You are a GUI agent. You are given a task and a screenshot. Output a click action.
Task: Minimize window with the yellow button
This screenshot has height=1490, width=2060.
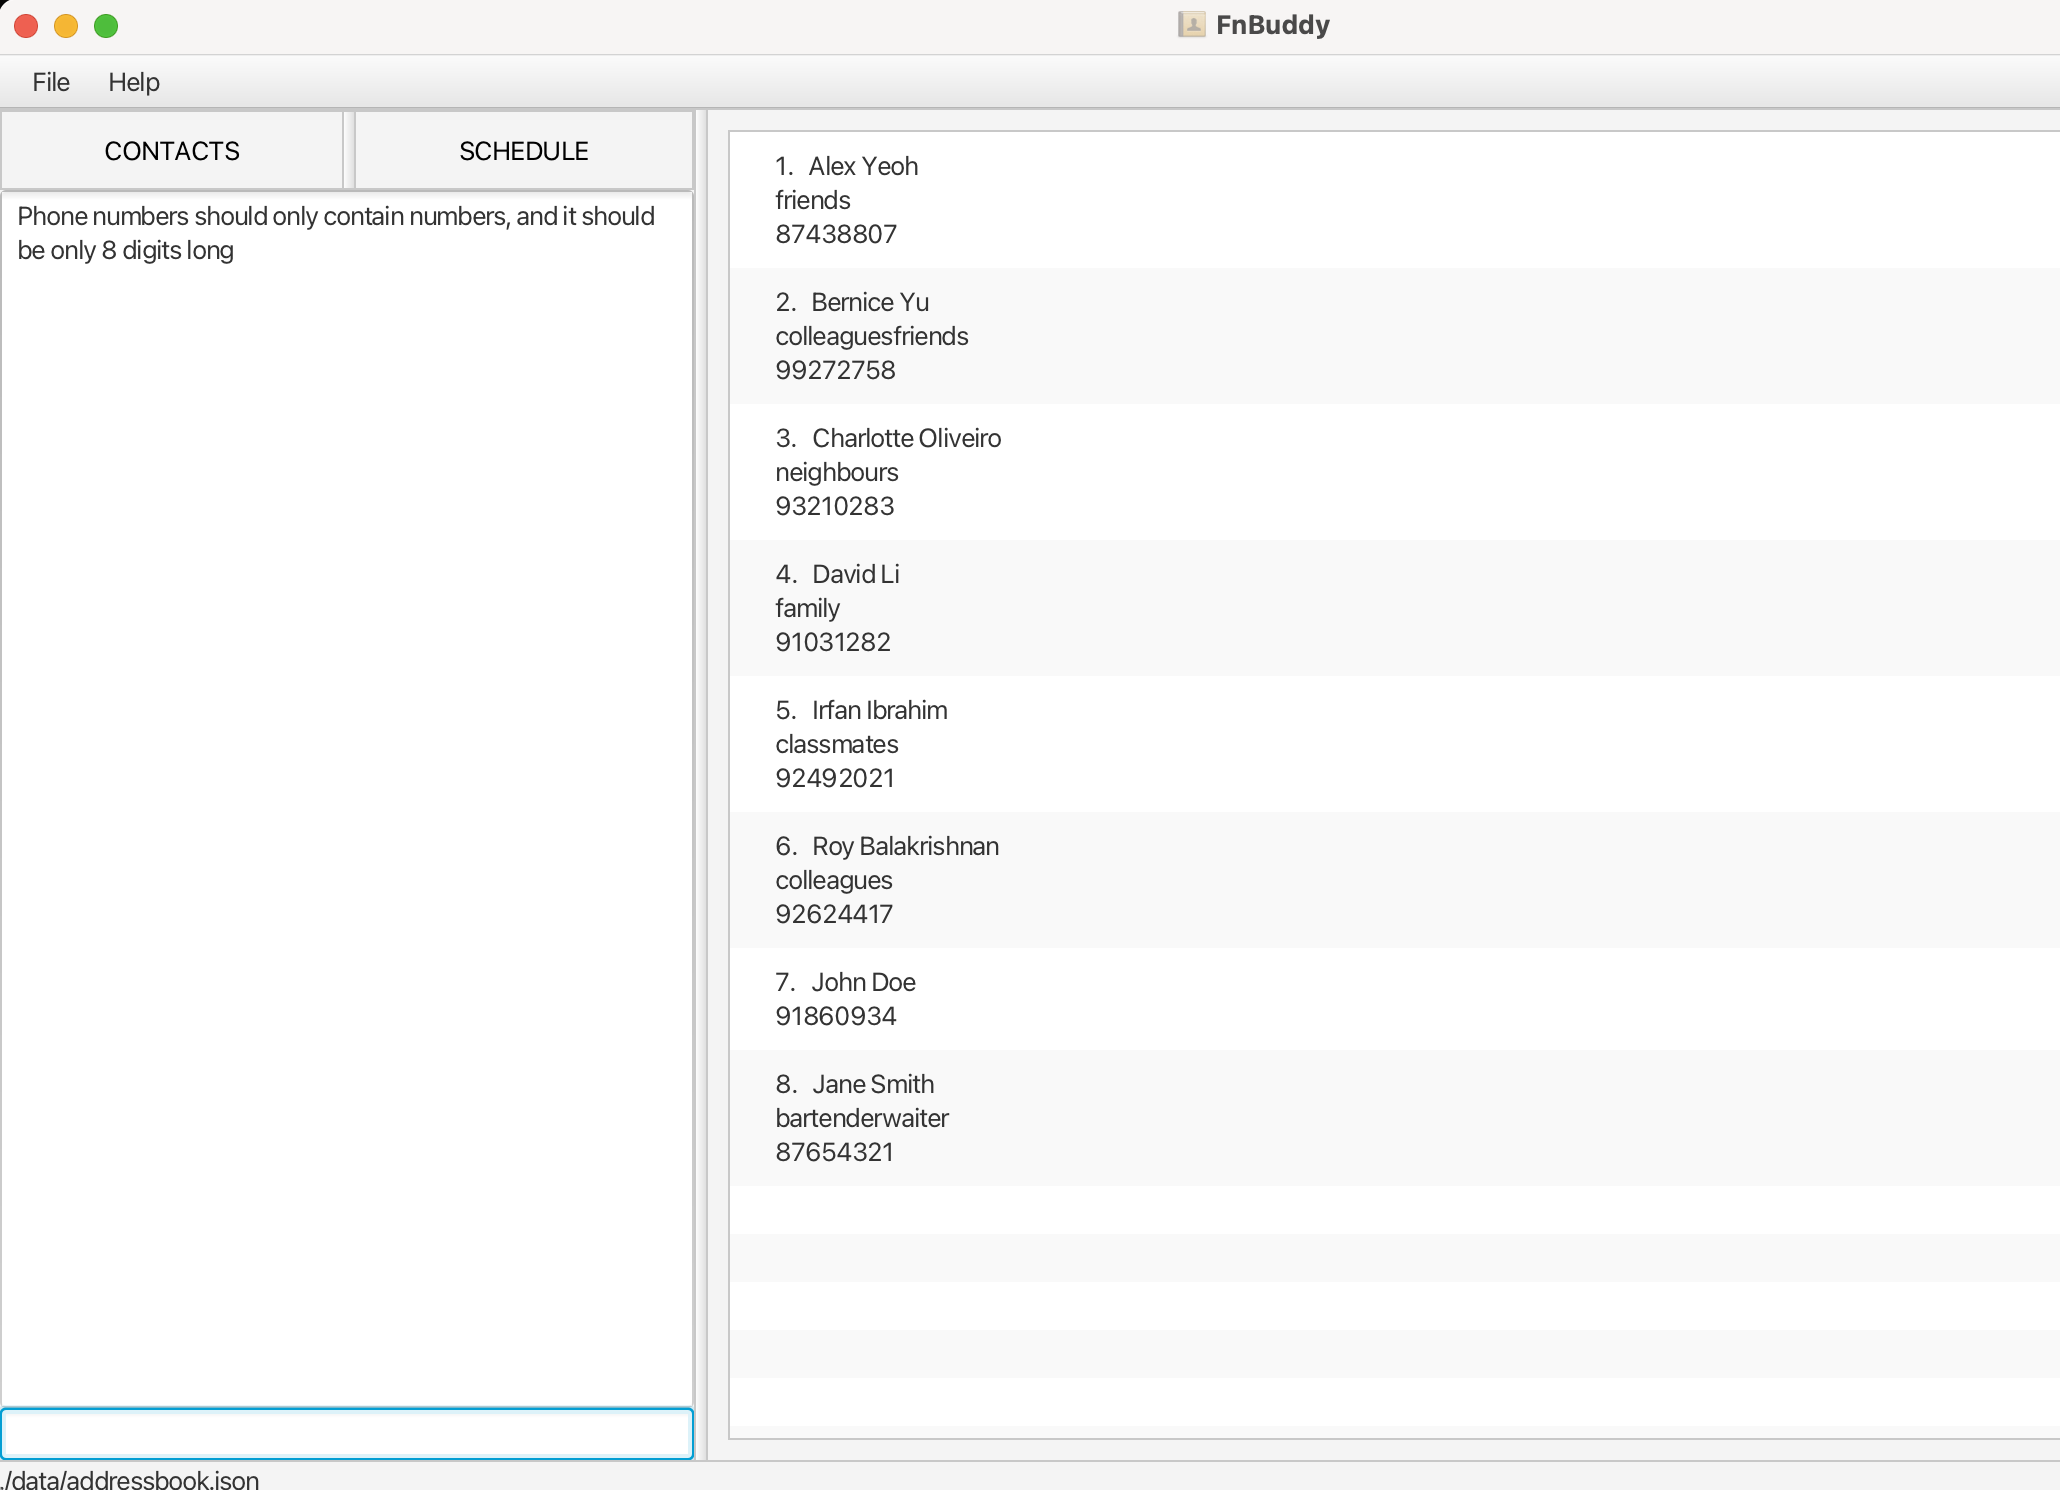coord(66,26)
